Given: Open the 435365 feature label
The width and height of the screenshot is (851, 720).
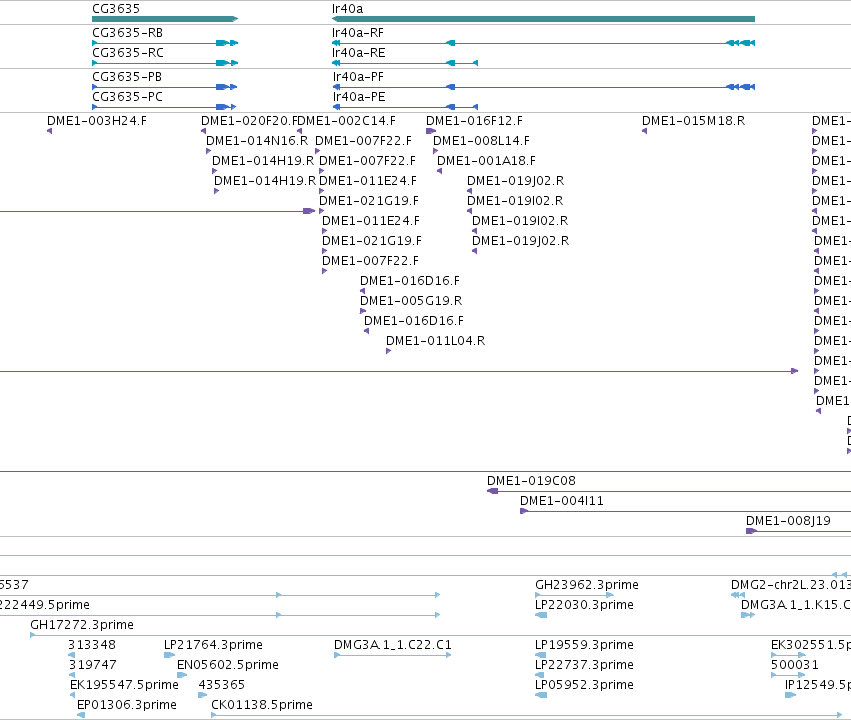Looking at the screenshot, I should coord(222,685).
